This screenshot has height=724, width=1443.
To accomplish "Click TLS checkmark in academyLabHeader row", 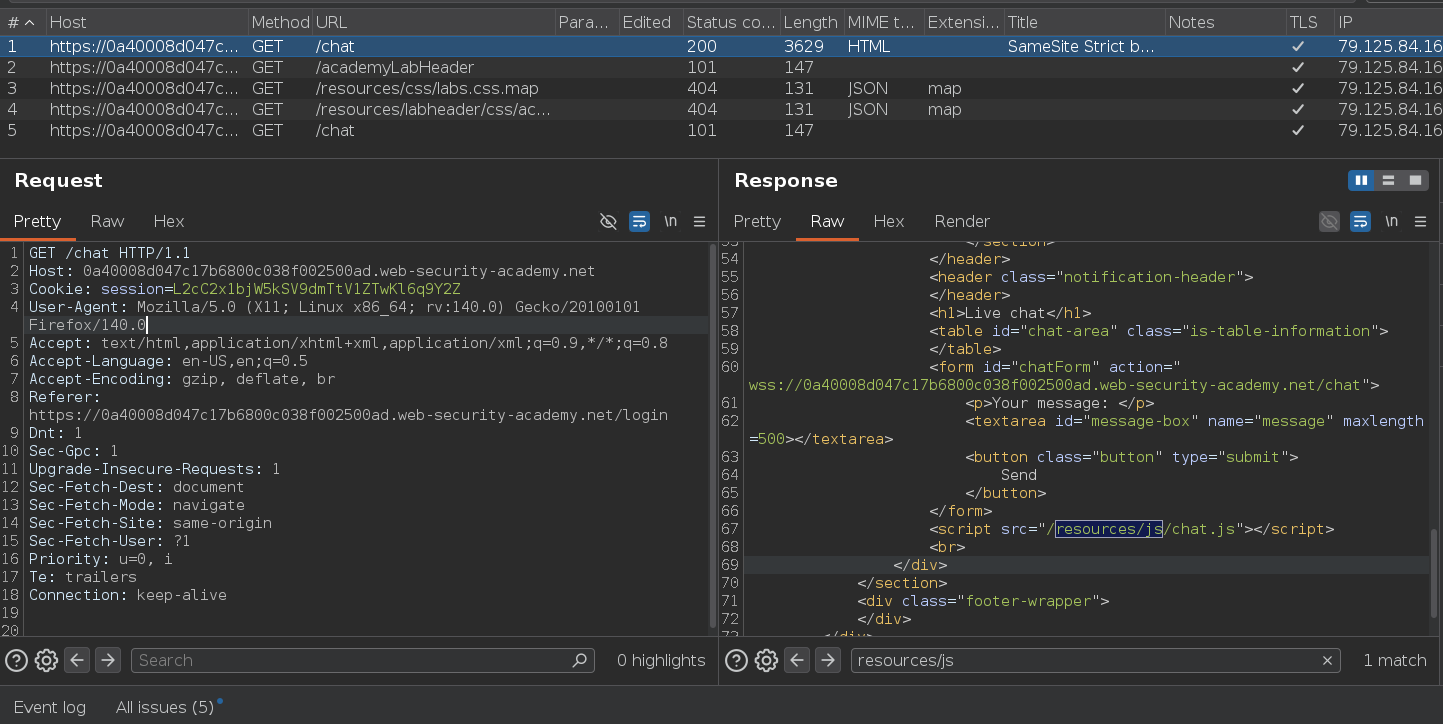I will coord(1298,67).
